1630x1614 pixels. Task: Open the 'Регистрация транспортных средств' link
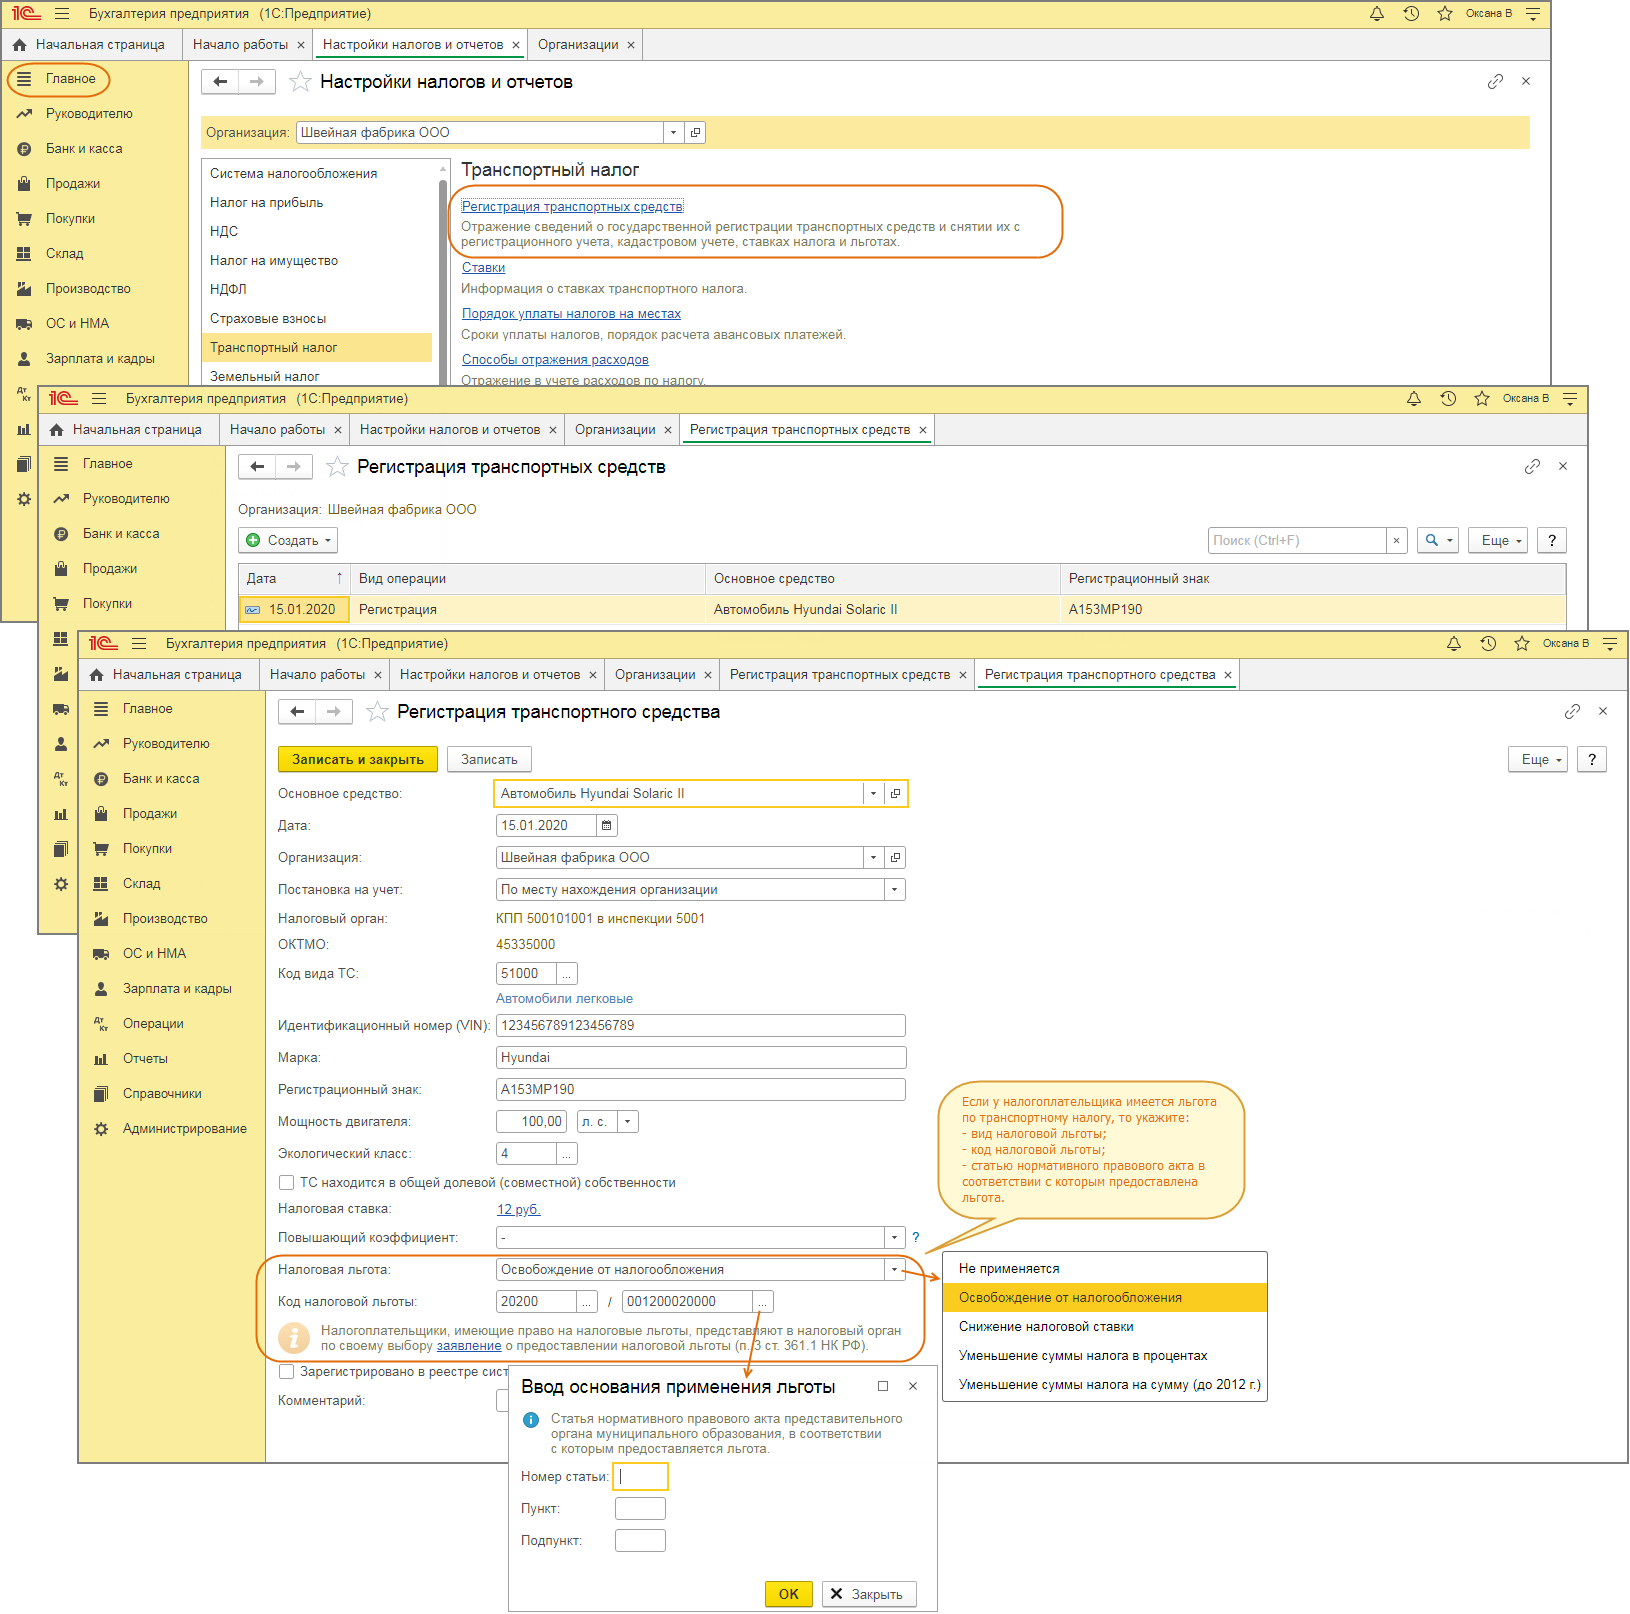coord(572,207)
